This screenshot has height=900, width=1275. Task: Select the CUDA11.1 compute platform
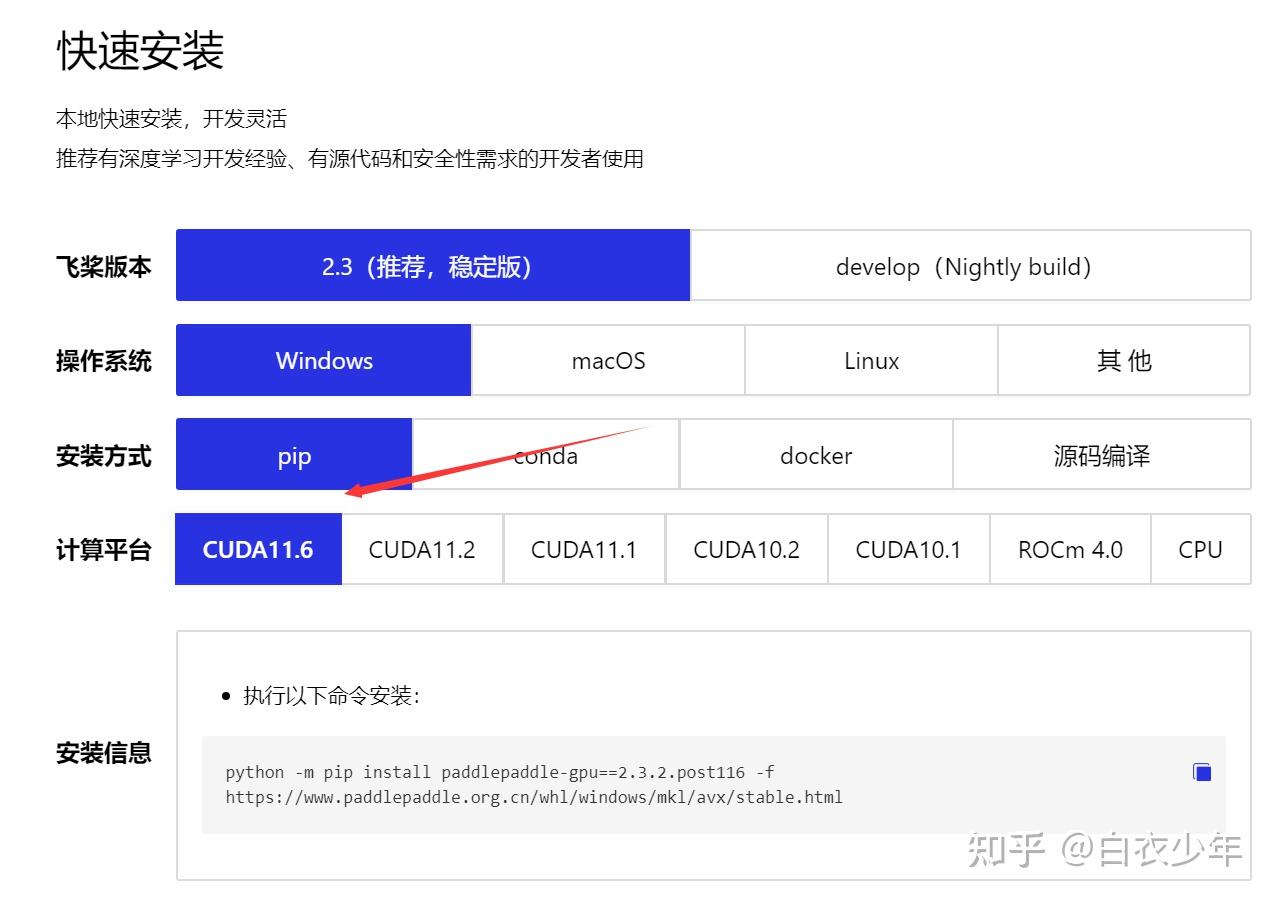tap(583, 549)
